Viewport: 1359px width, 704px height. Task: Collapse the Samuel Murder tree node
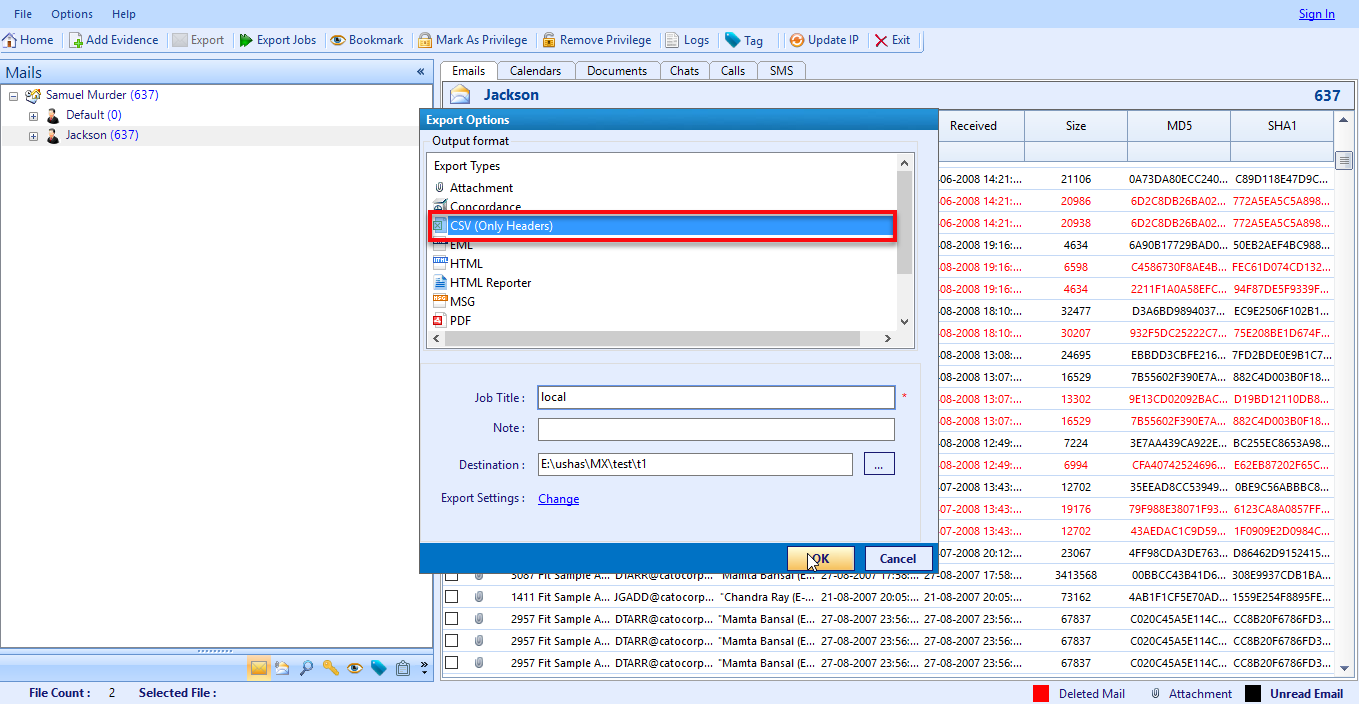coord(14,96)
